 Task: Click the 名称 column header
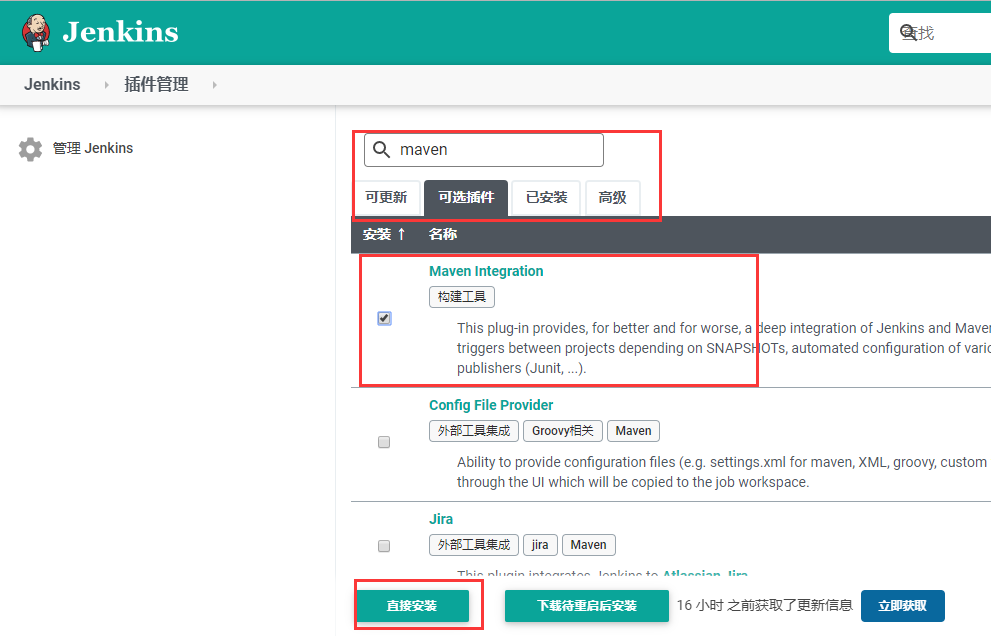442,235
